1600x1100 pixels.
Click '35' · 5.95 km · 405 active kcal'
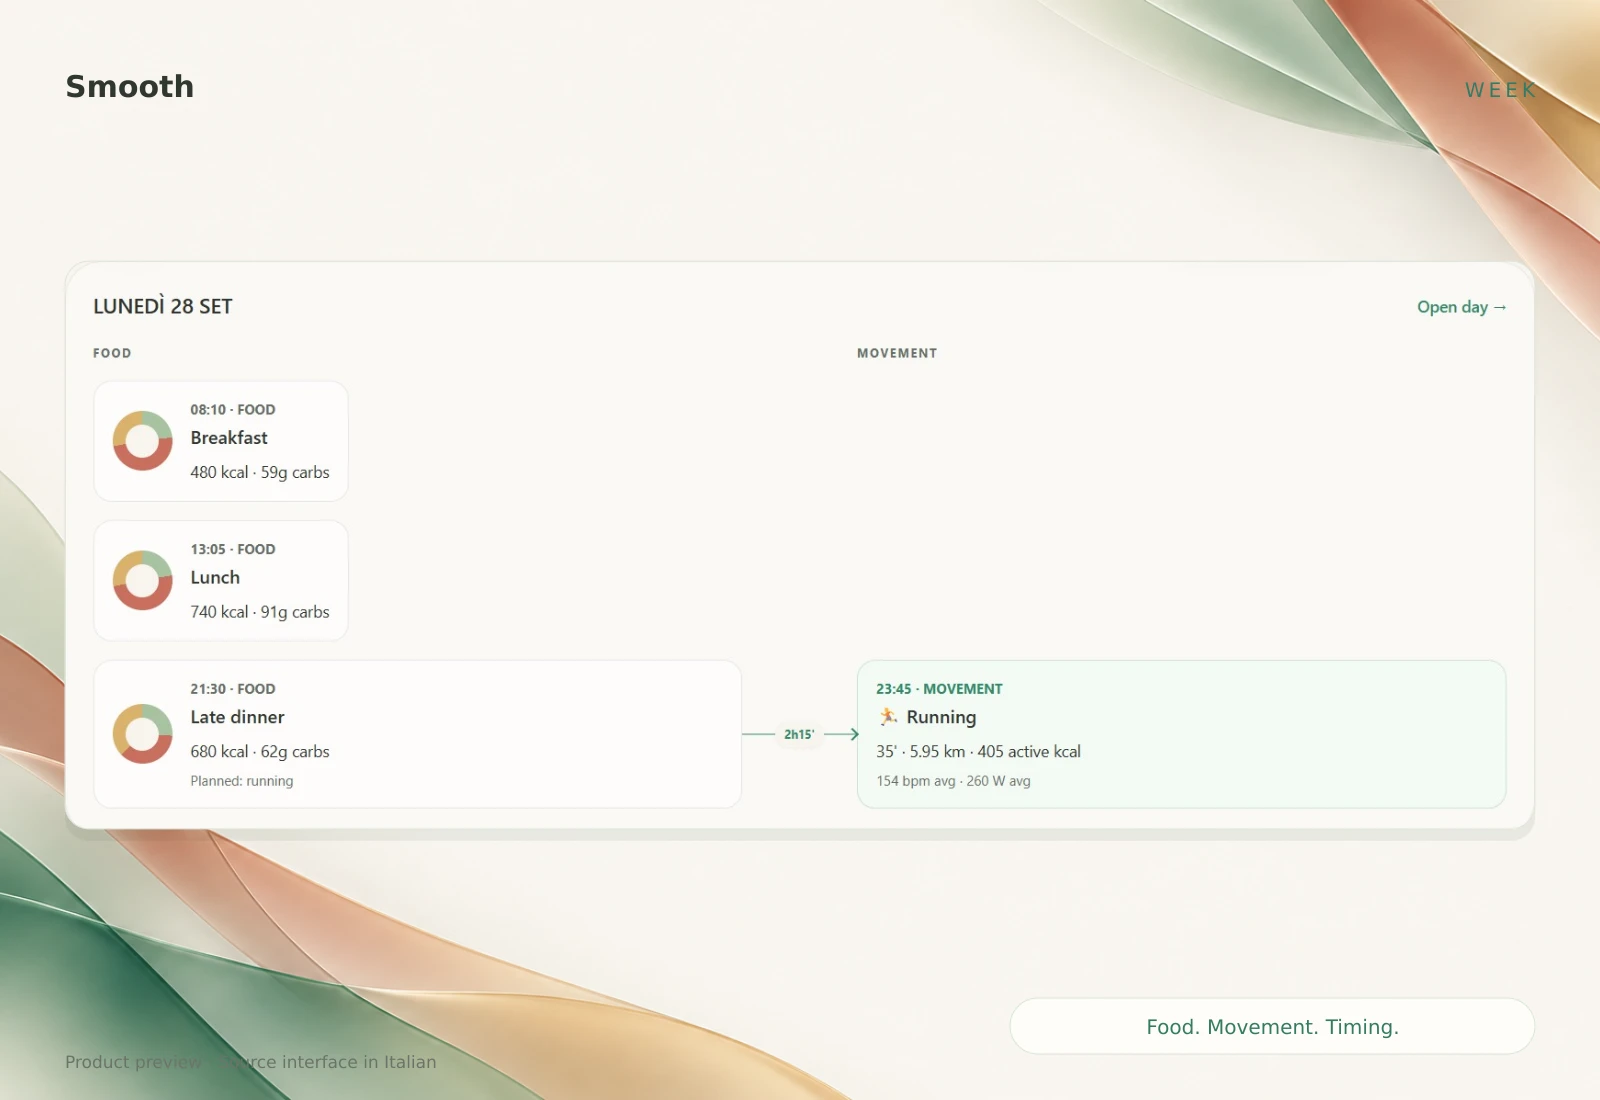click(x=978, y=751)
